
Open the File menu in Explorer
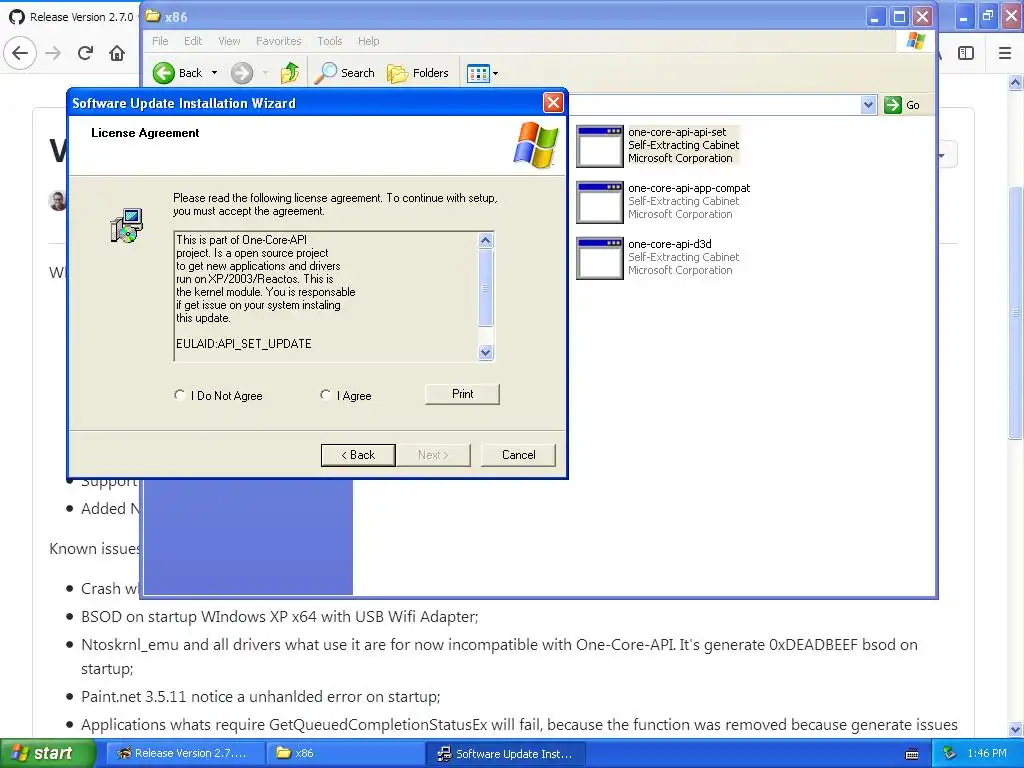(160, 40)
